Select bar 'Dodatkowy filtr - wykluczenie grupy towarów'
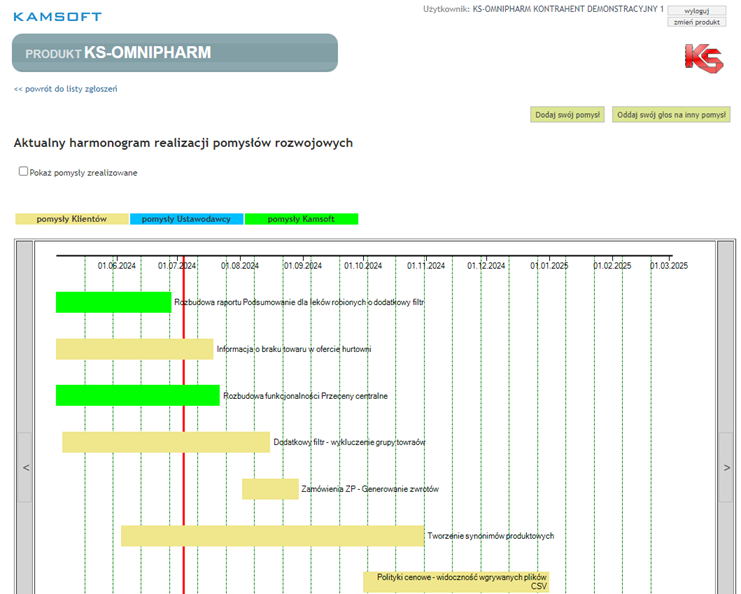741x594 pixels. 166,442
